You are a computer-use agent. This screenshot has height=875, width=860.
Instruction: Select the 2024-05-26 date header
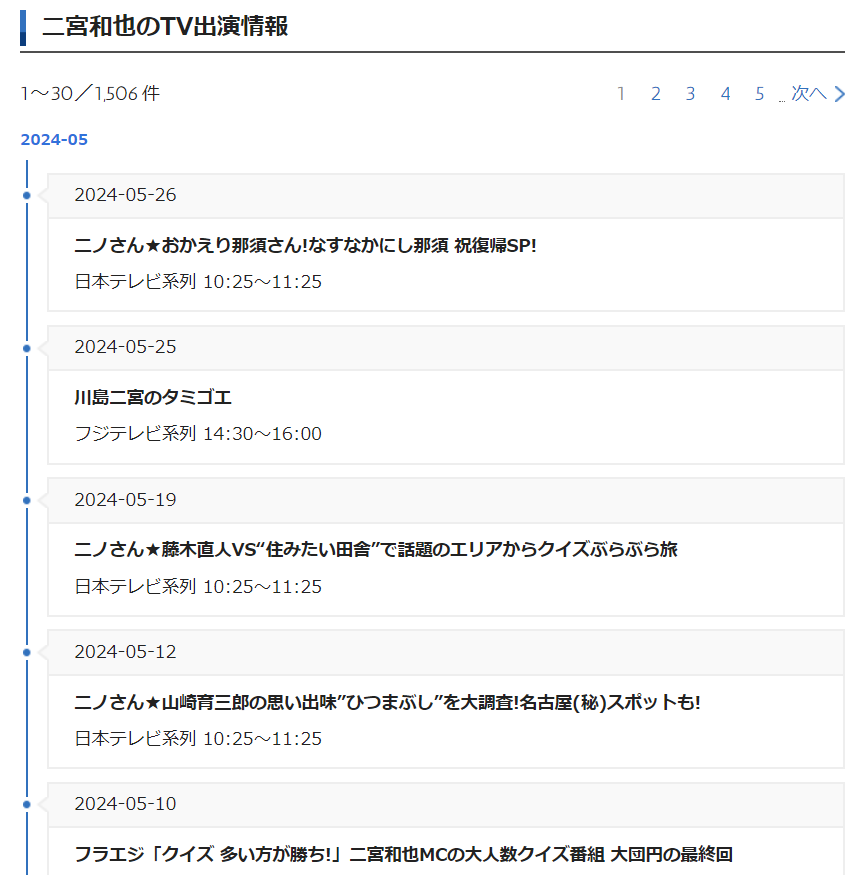coord(445,195)
